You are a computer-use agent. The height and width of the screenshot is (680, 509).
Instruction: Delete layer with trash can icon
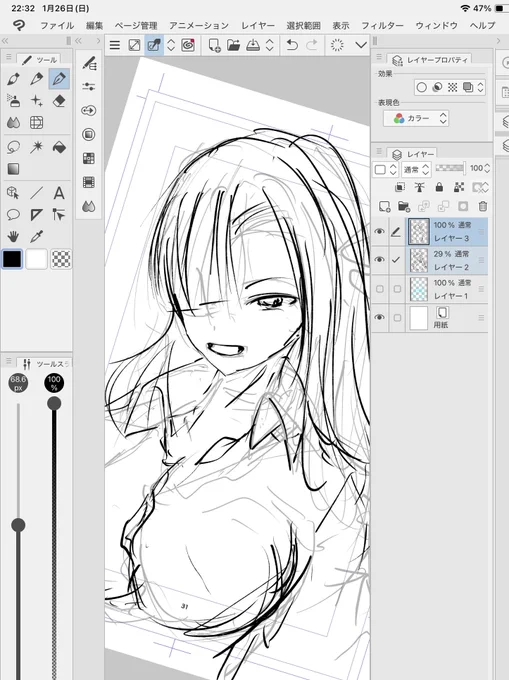[483, 206]
